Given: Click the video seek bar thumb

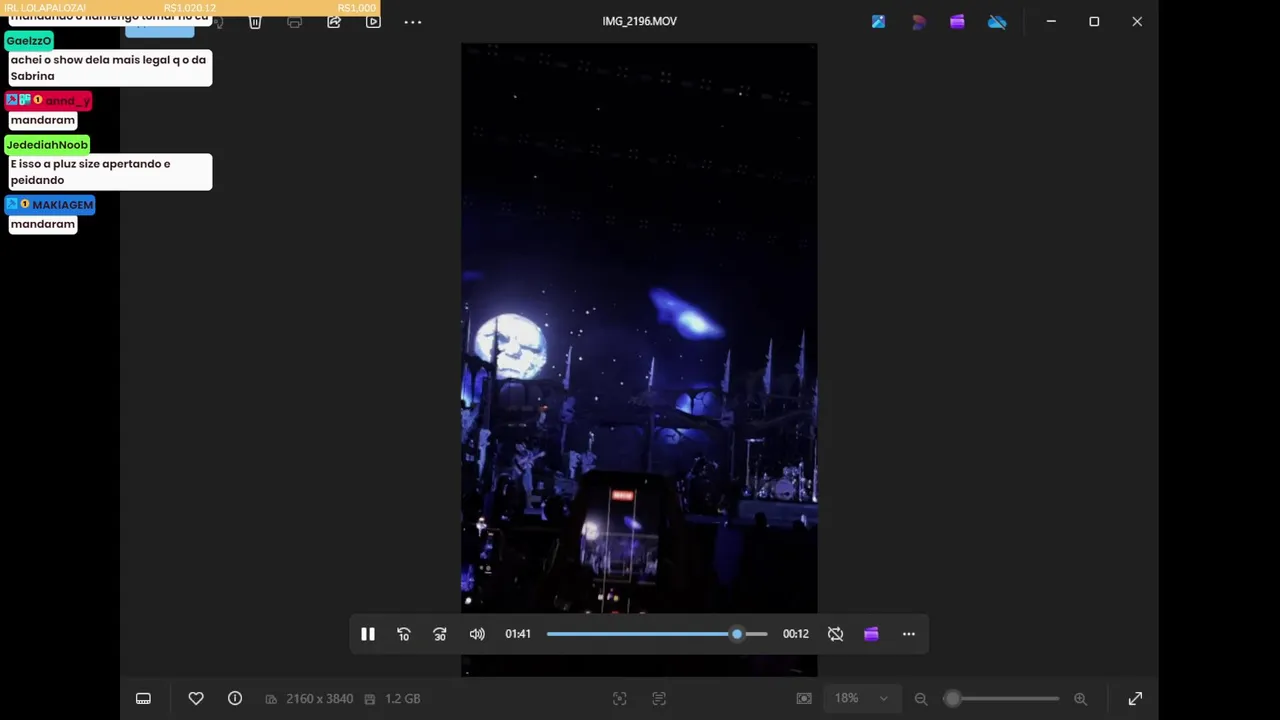Looking at the screenshot, I should coord(737,634).
